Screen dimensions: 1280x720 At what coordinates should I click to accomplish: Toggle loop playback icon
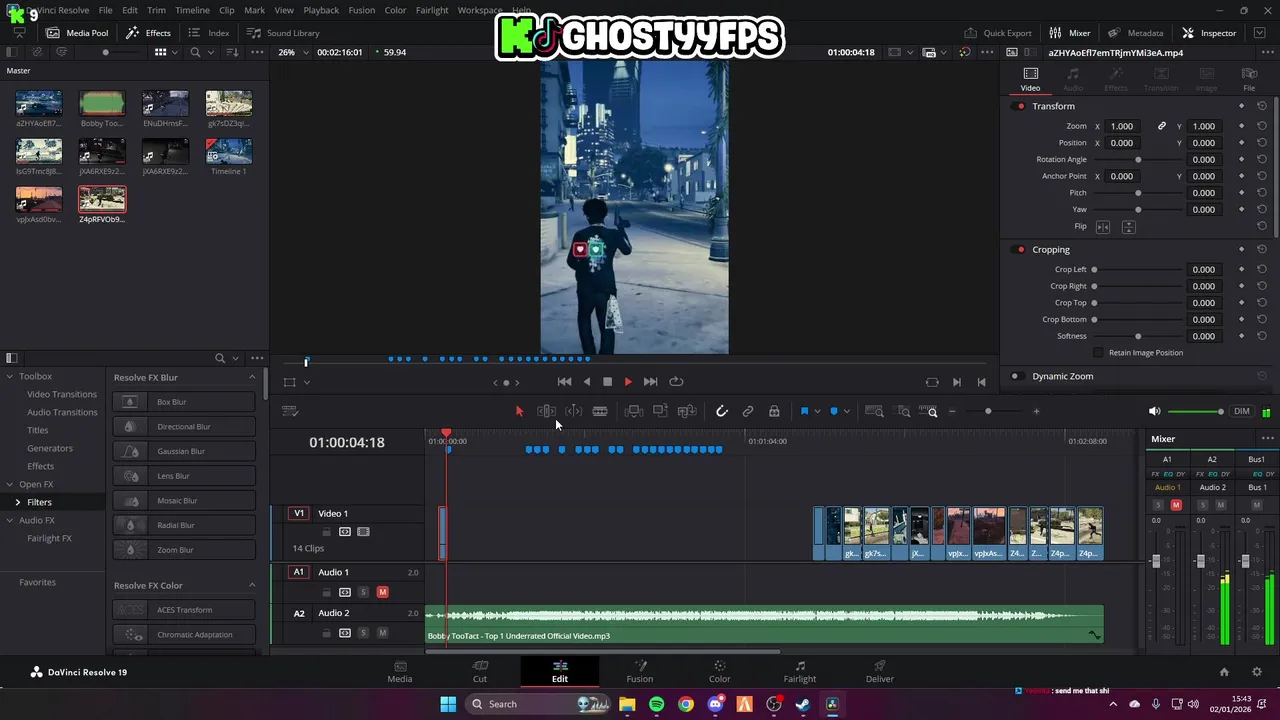pos(676,382)
